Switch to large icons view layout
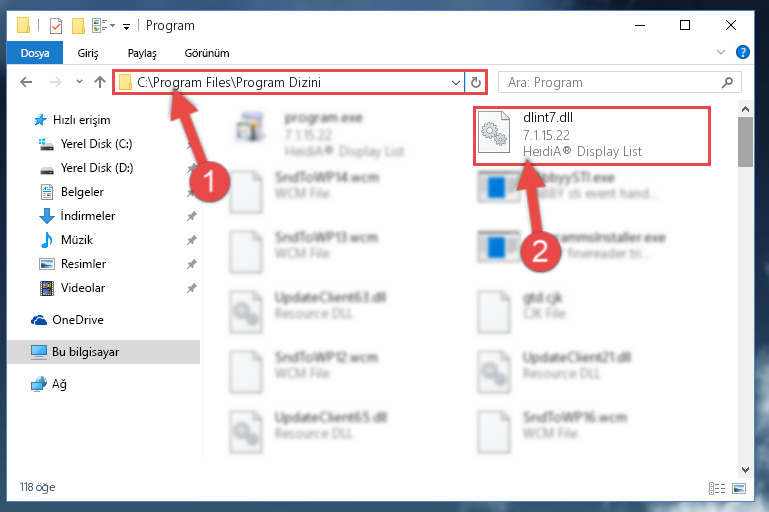Viewport: 769px width, 512px height. tap(739, 488)
